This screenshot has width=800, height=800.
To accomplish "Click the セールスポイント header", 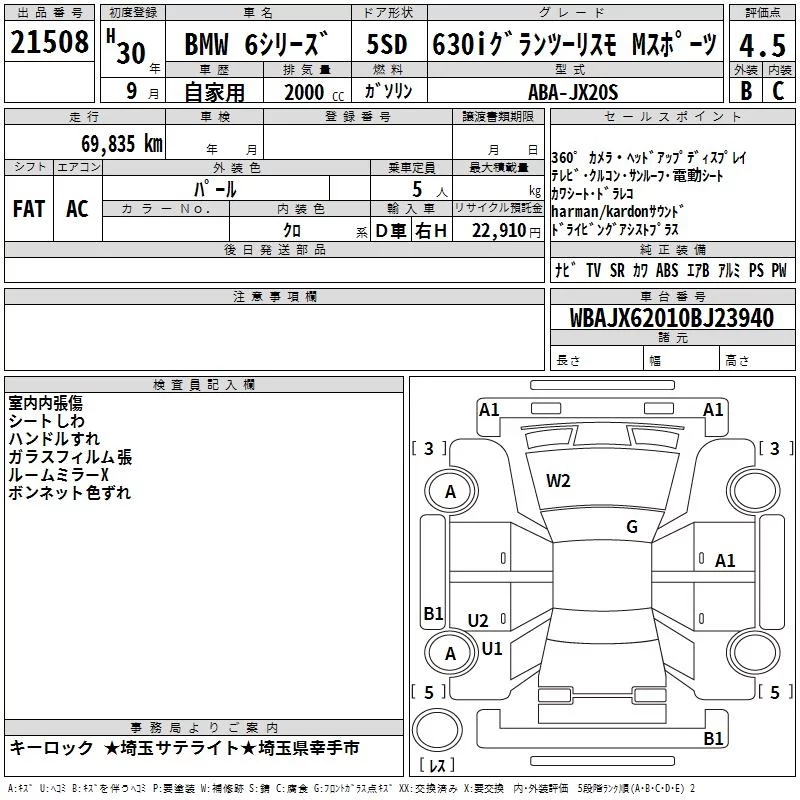I will (672, 116).
